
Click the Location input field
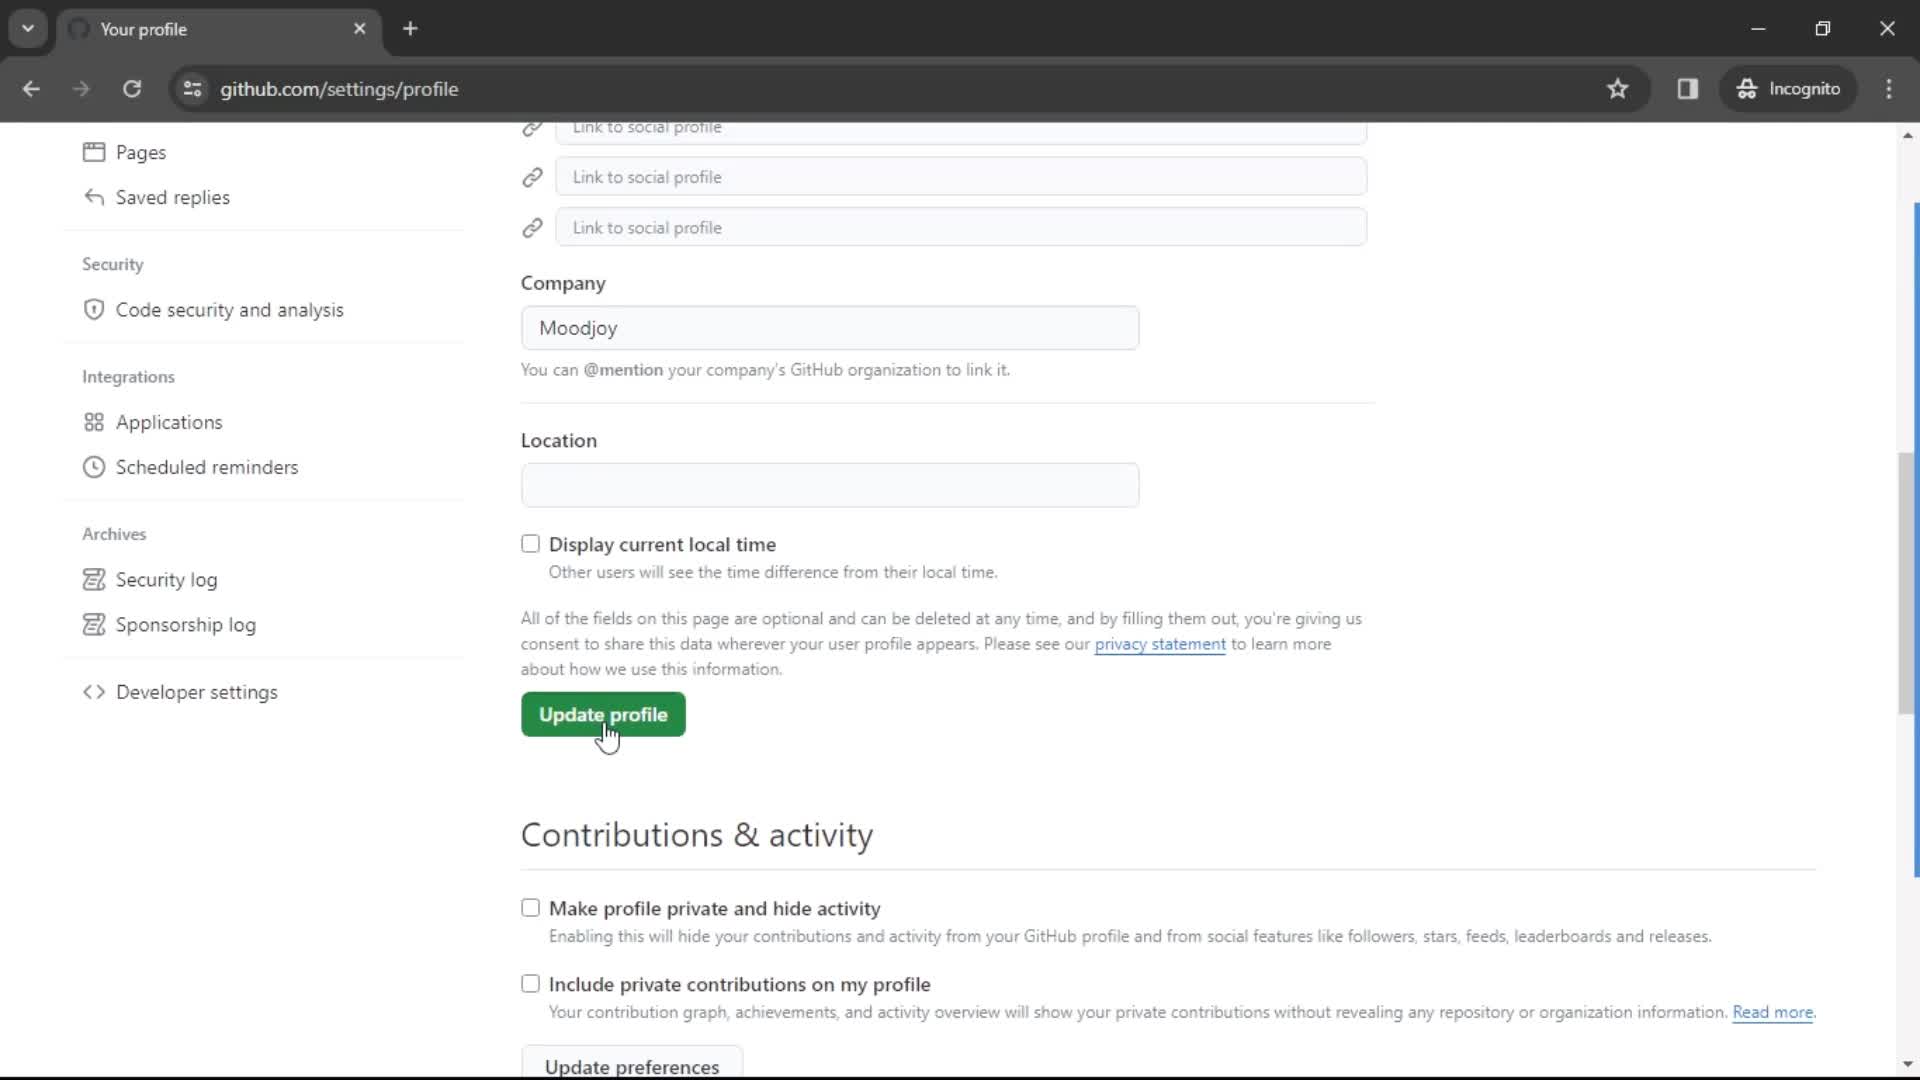click(x=829, y=485)
